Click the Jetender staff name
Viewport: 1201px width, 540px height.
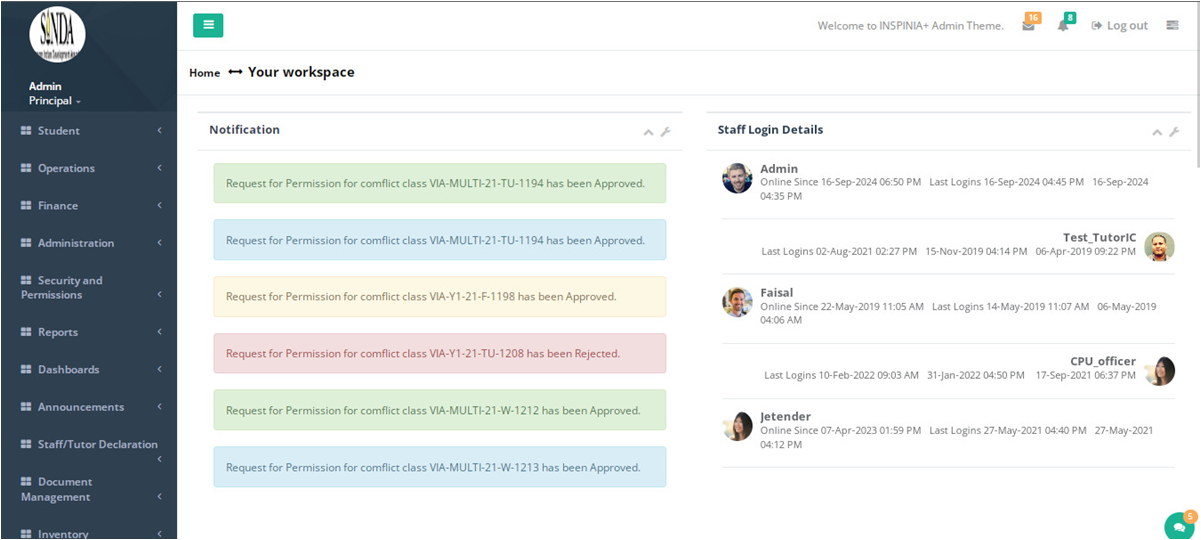(786, 417)
